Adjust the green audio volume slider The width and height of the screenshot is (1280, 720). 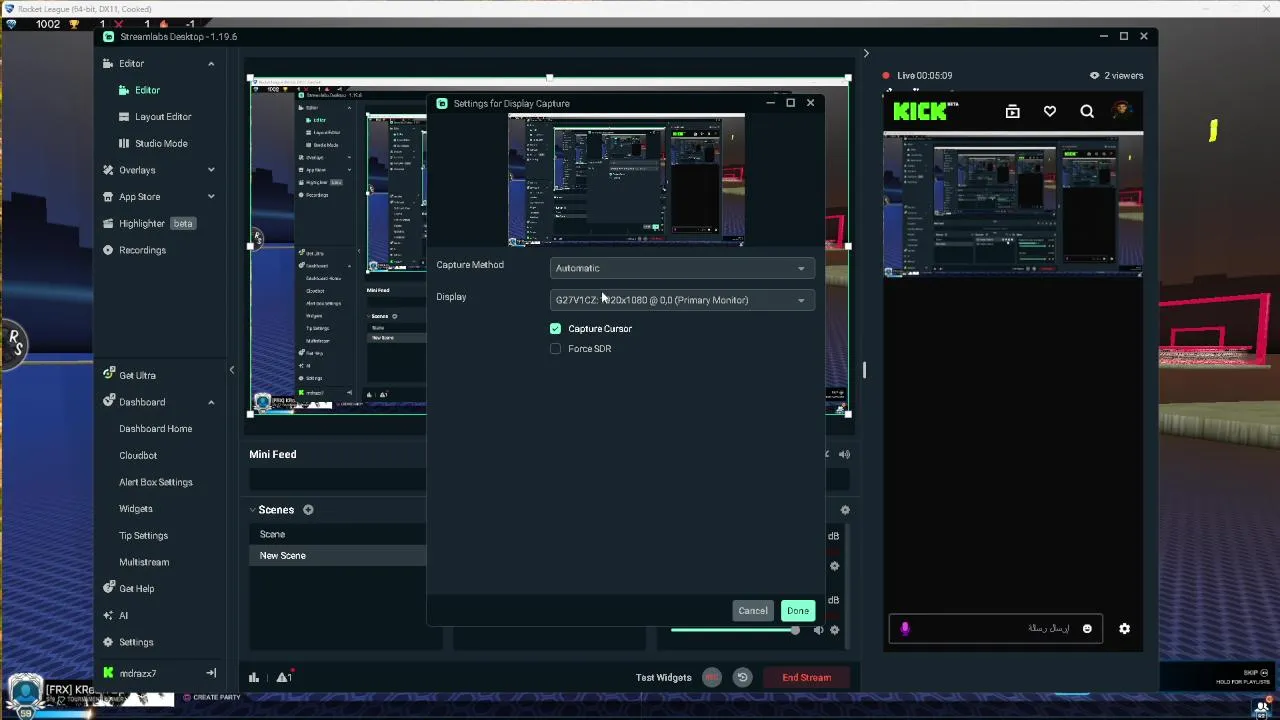735,630
